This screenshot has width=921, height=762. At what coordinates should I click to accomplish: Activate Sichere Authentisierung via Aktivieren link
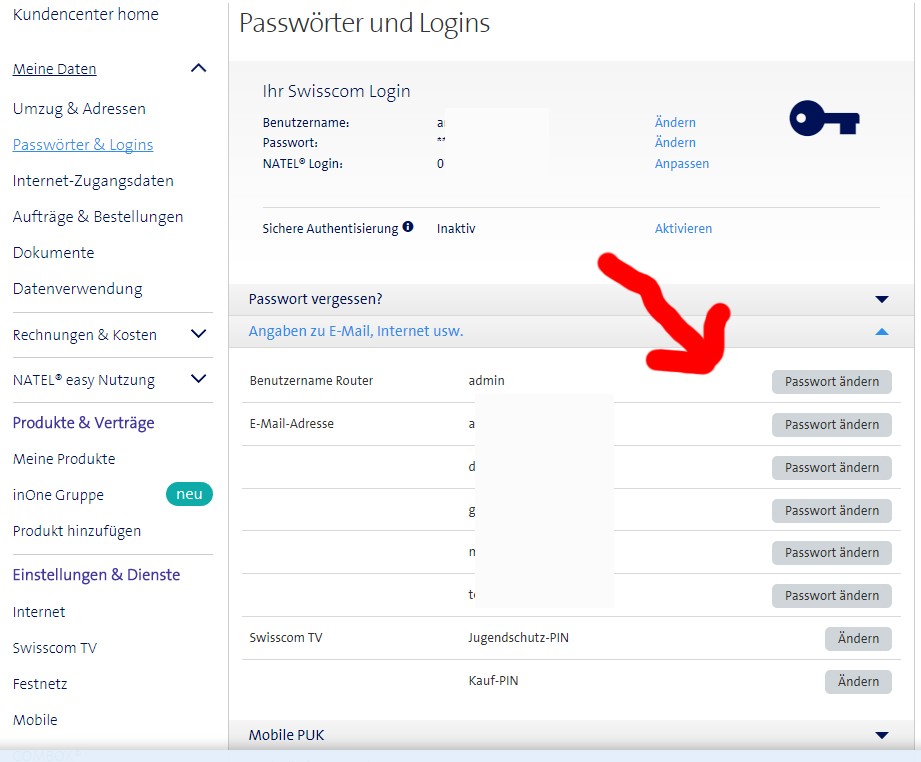683,228
